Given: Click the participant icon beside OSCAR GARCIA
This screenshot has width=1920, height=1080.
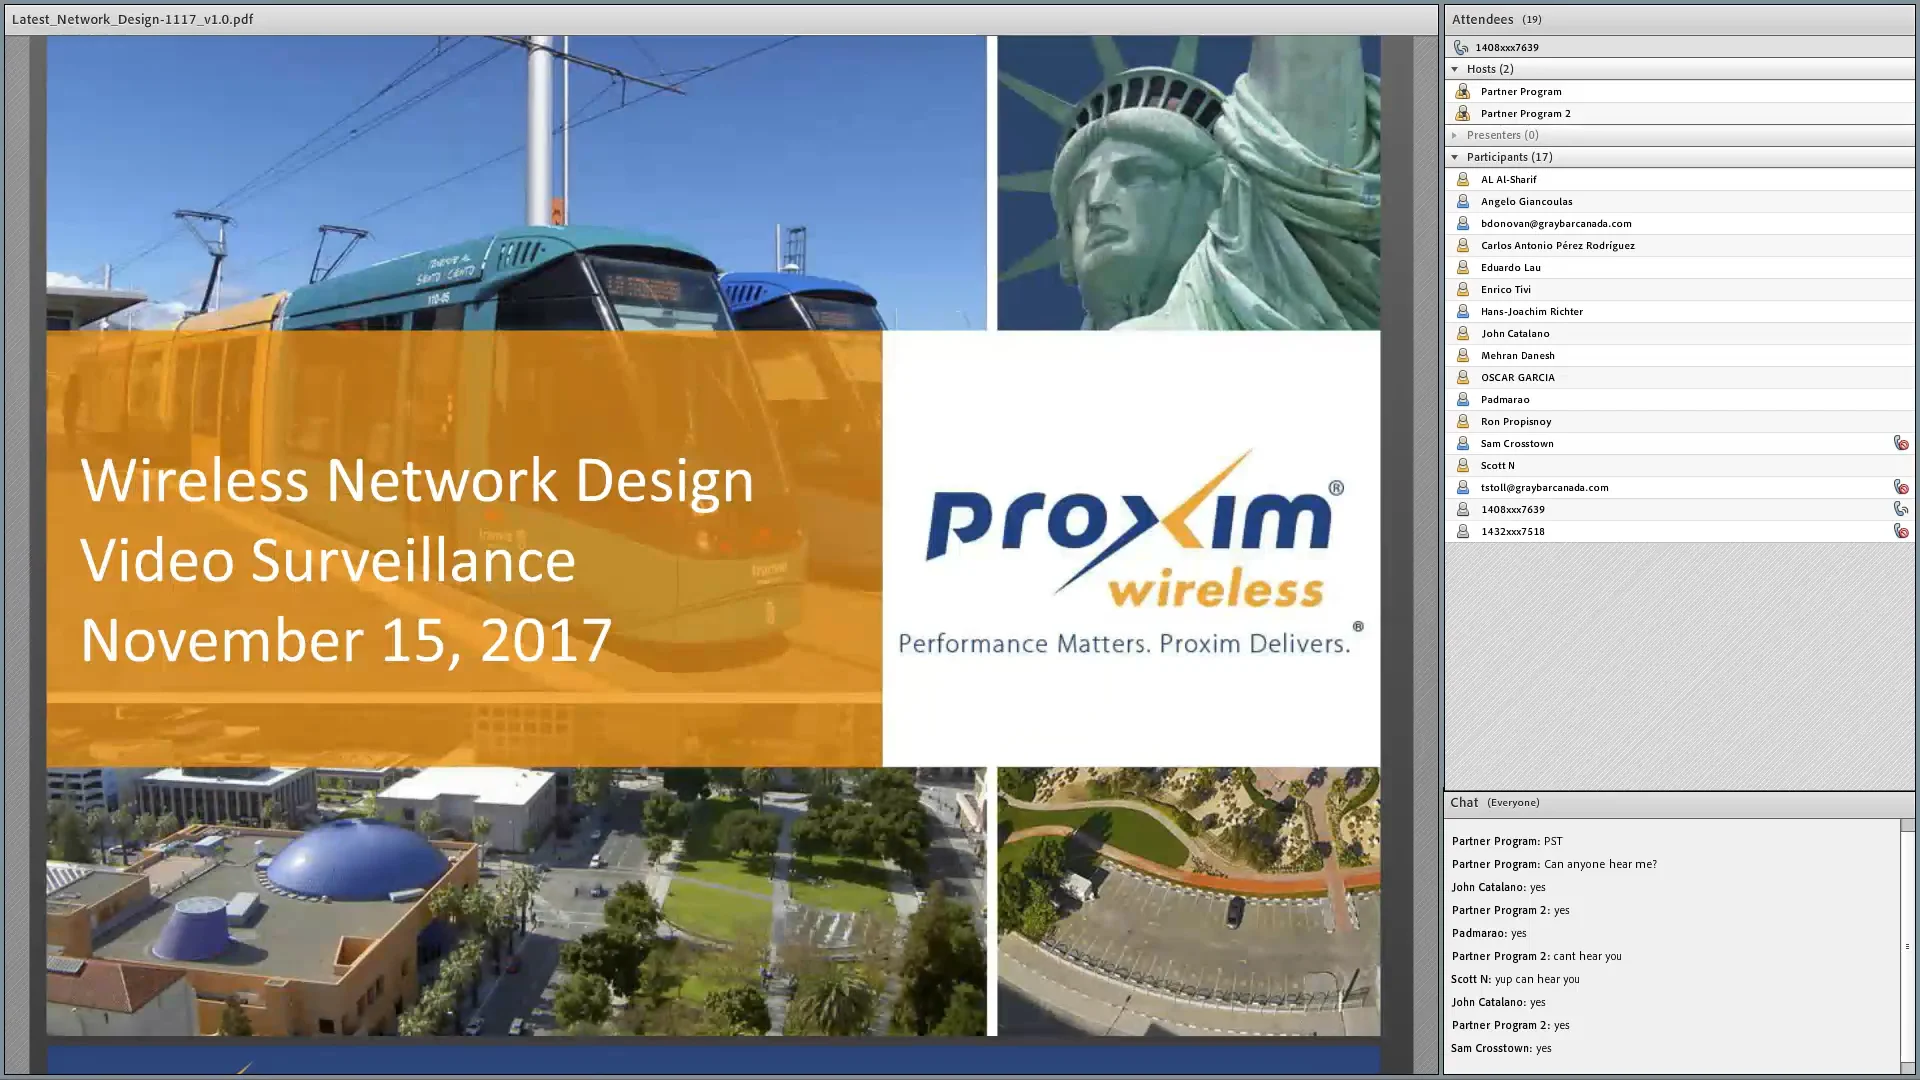Looking at the screenshot, I should coord(1463,377).
